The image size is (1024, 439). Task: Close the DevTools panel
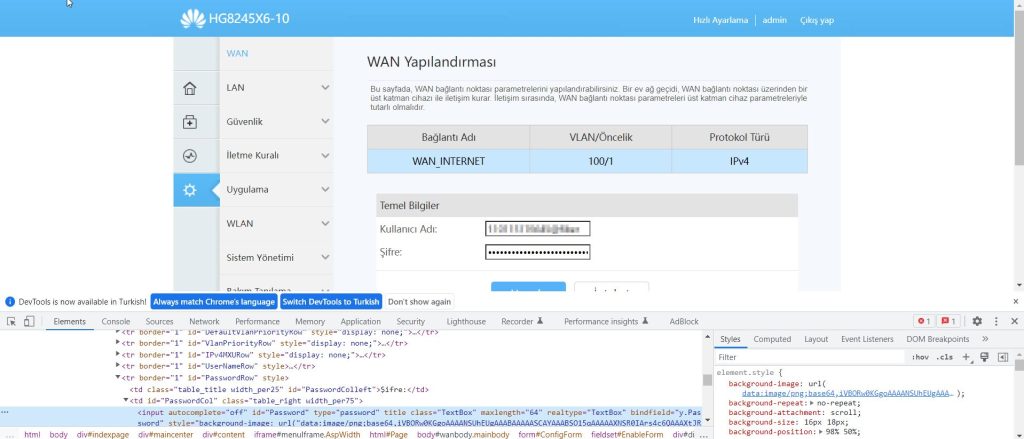pyautogui.click(x=1014, y=321)
